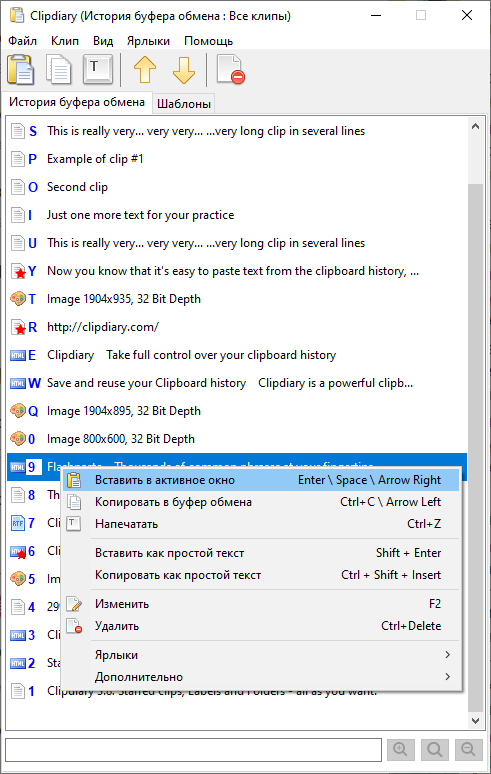
Task: Choose Напечатать in the context menu
Action: click(x=262, y=524)
